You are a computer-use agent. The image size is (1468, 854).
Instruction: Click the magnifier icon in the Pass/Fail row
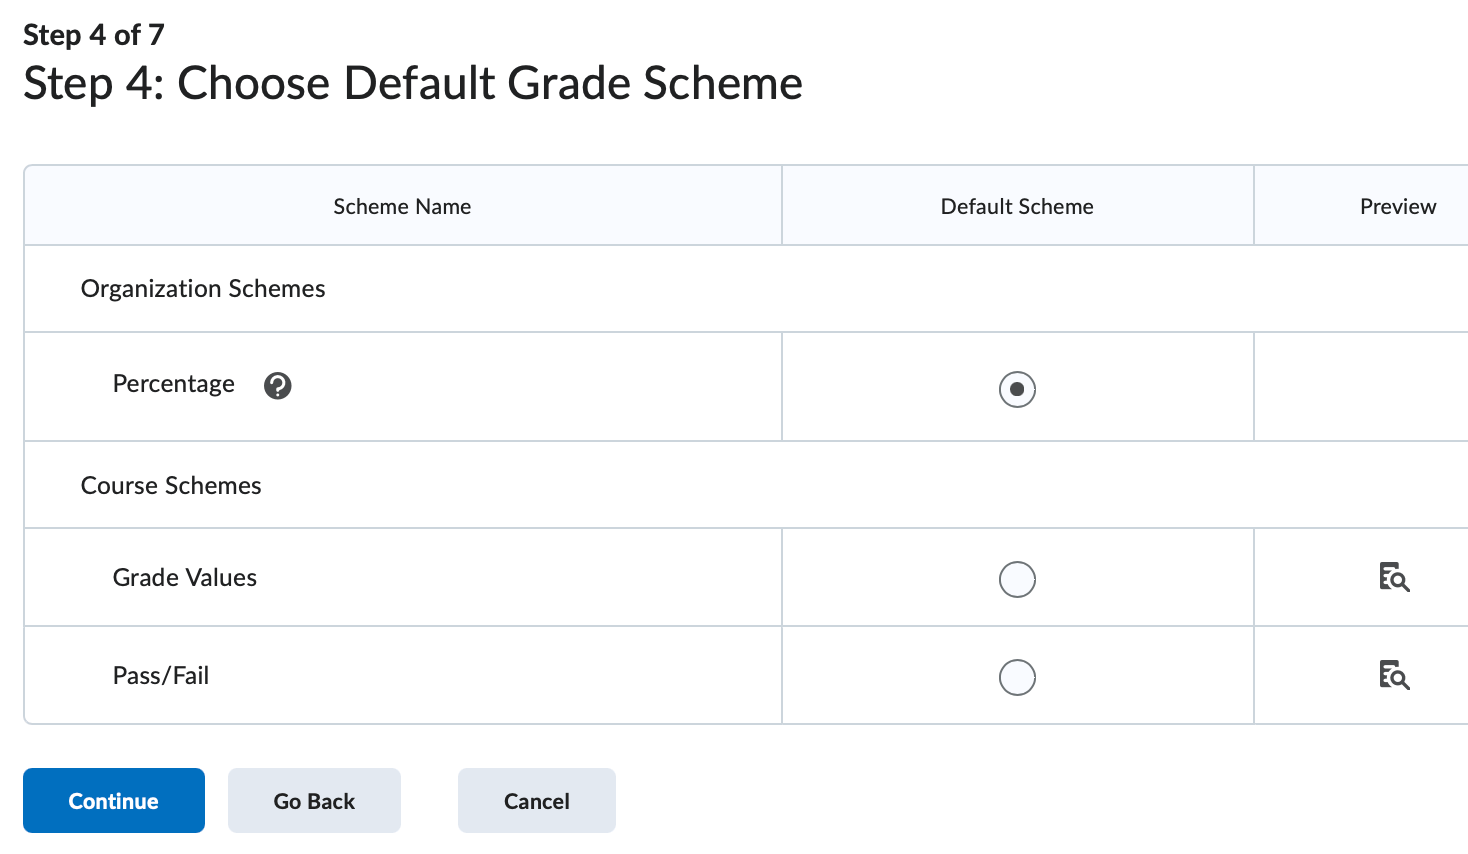tap(1394, 676)
